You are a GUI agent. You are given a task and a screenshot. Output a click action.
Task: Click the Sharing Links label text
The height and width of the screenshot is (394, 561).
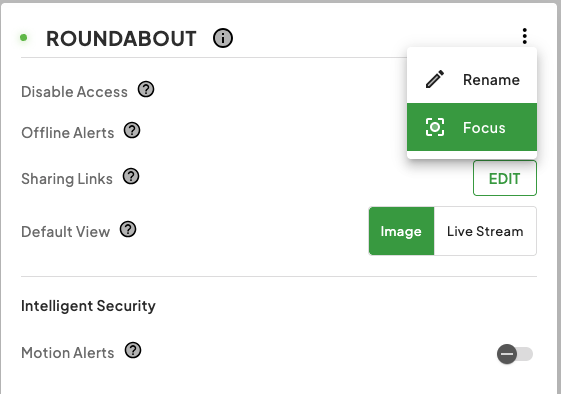point(67,179)
